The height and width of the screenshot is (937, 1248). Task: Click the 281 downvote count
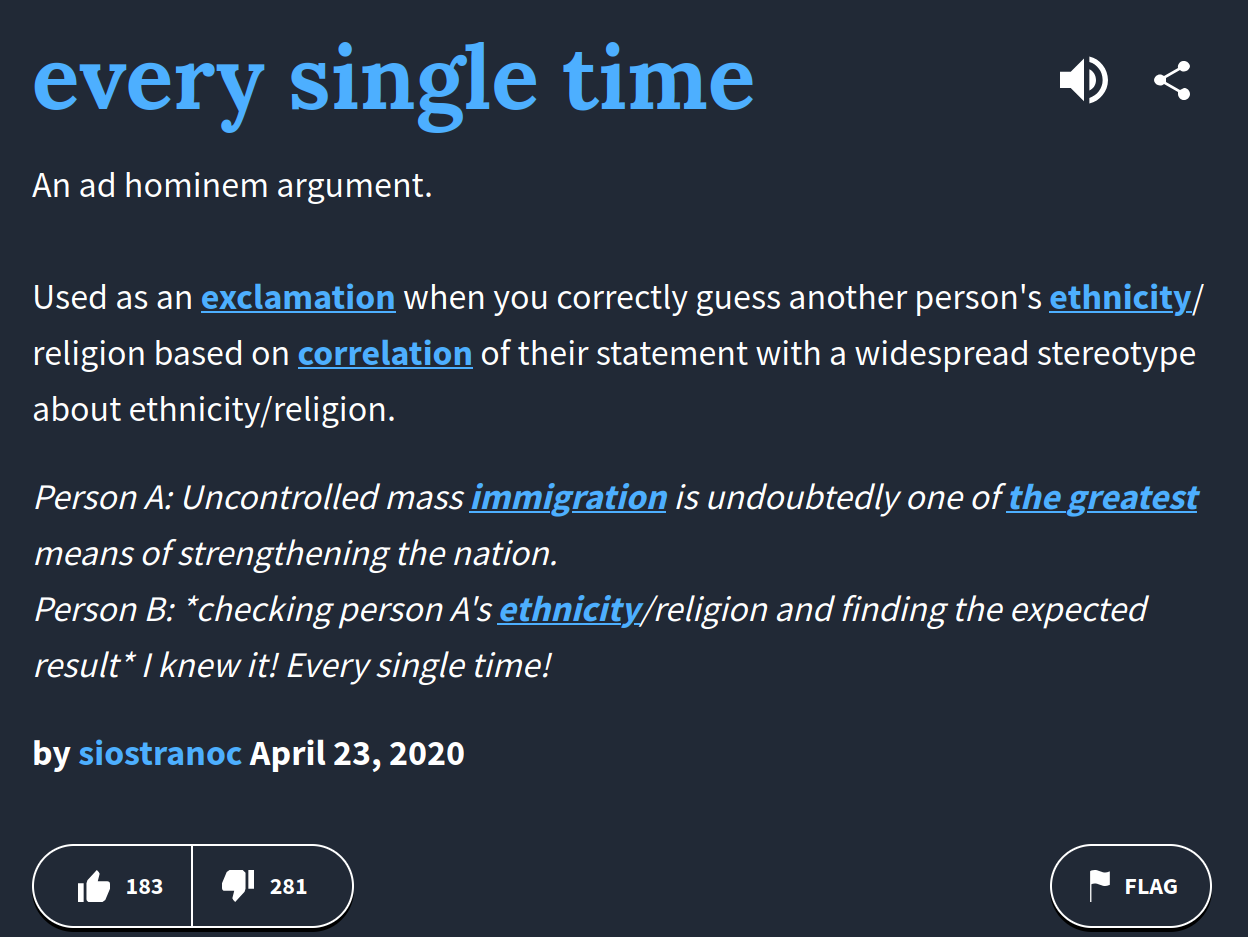point(288,886)
